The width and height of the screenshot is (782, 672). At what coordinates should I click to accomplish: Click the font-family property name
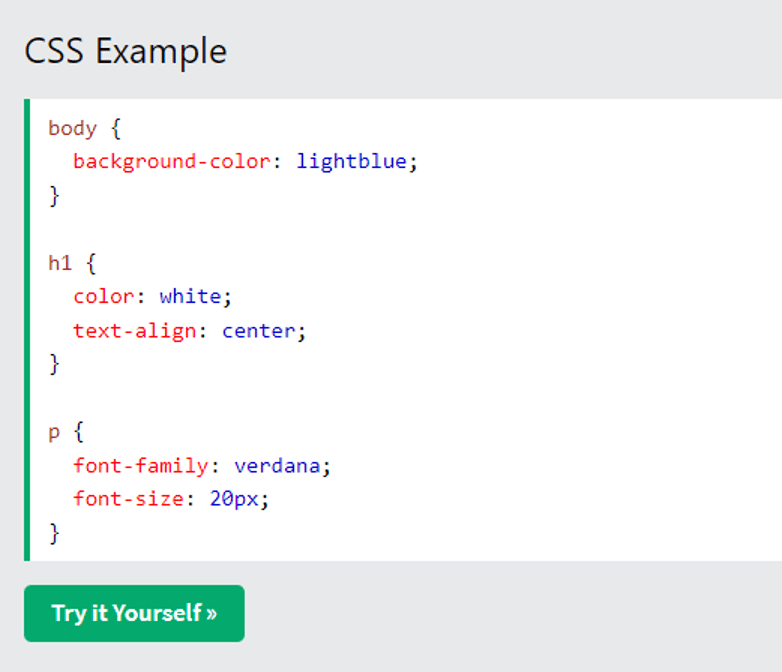141,466
